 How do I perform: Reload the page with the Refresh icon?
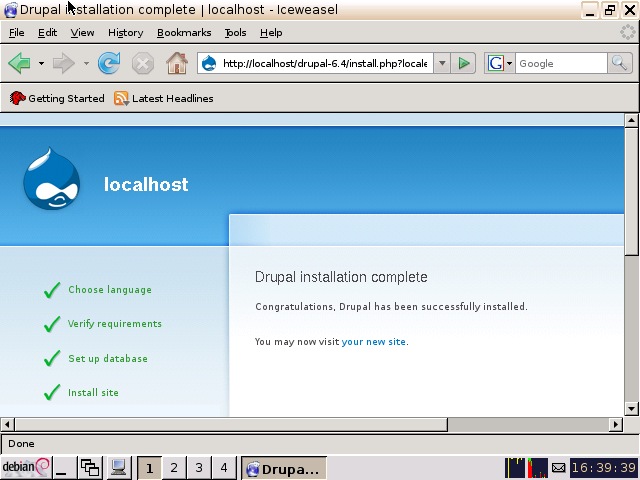(x=109, y=63)
